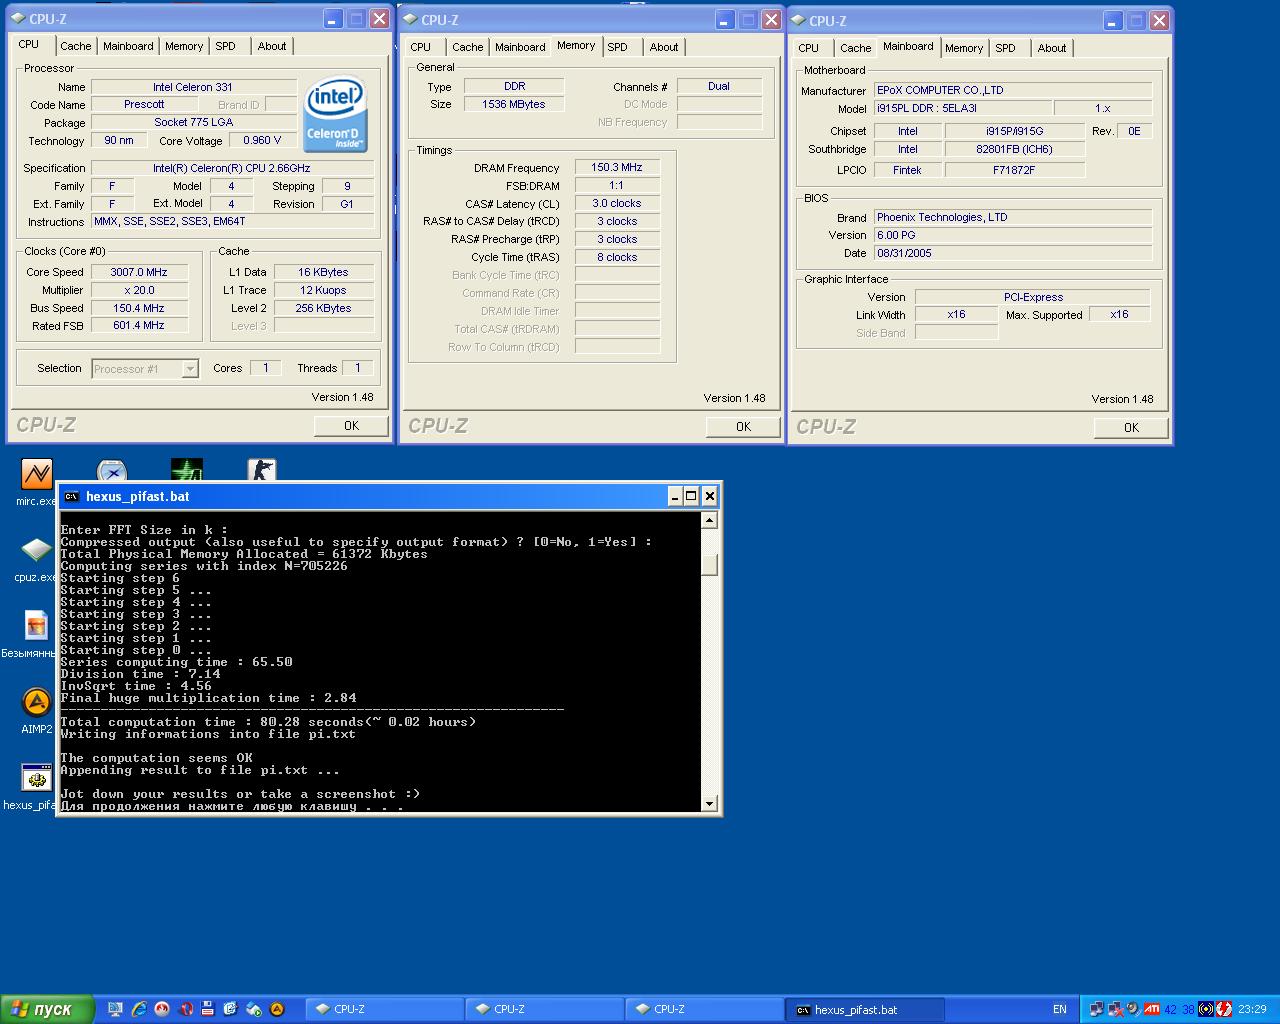Click the BIOS date 08/31/2005 field
1280x1024 pixels.
click(1012, 253)
